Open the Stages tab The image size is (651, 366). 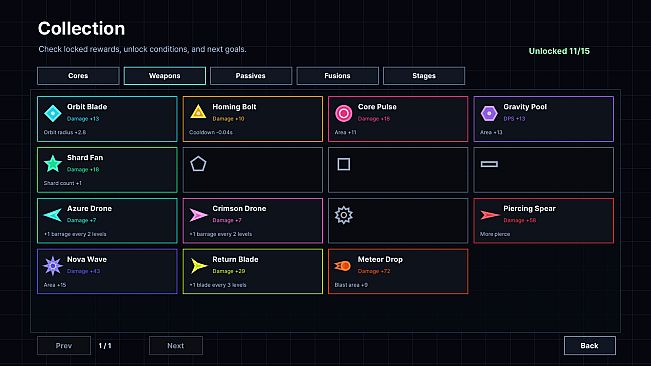click(x=424, y=76)
